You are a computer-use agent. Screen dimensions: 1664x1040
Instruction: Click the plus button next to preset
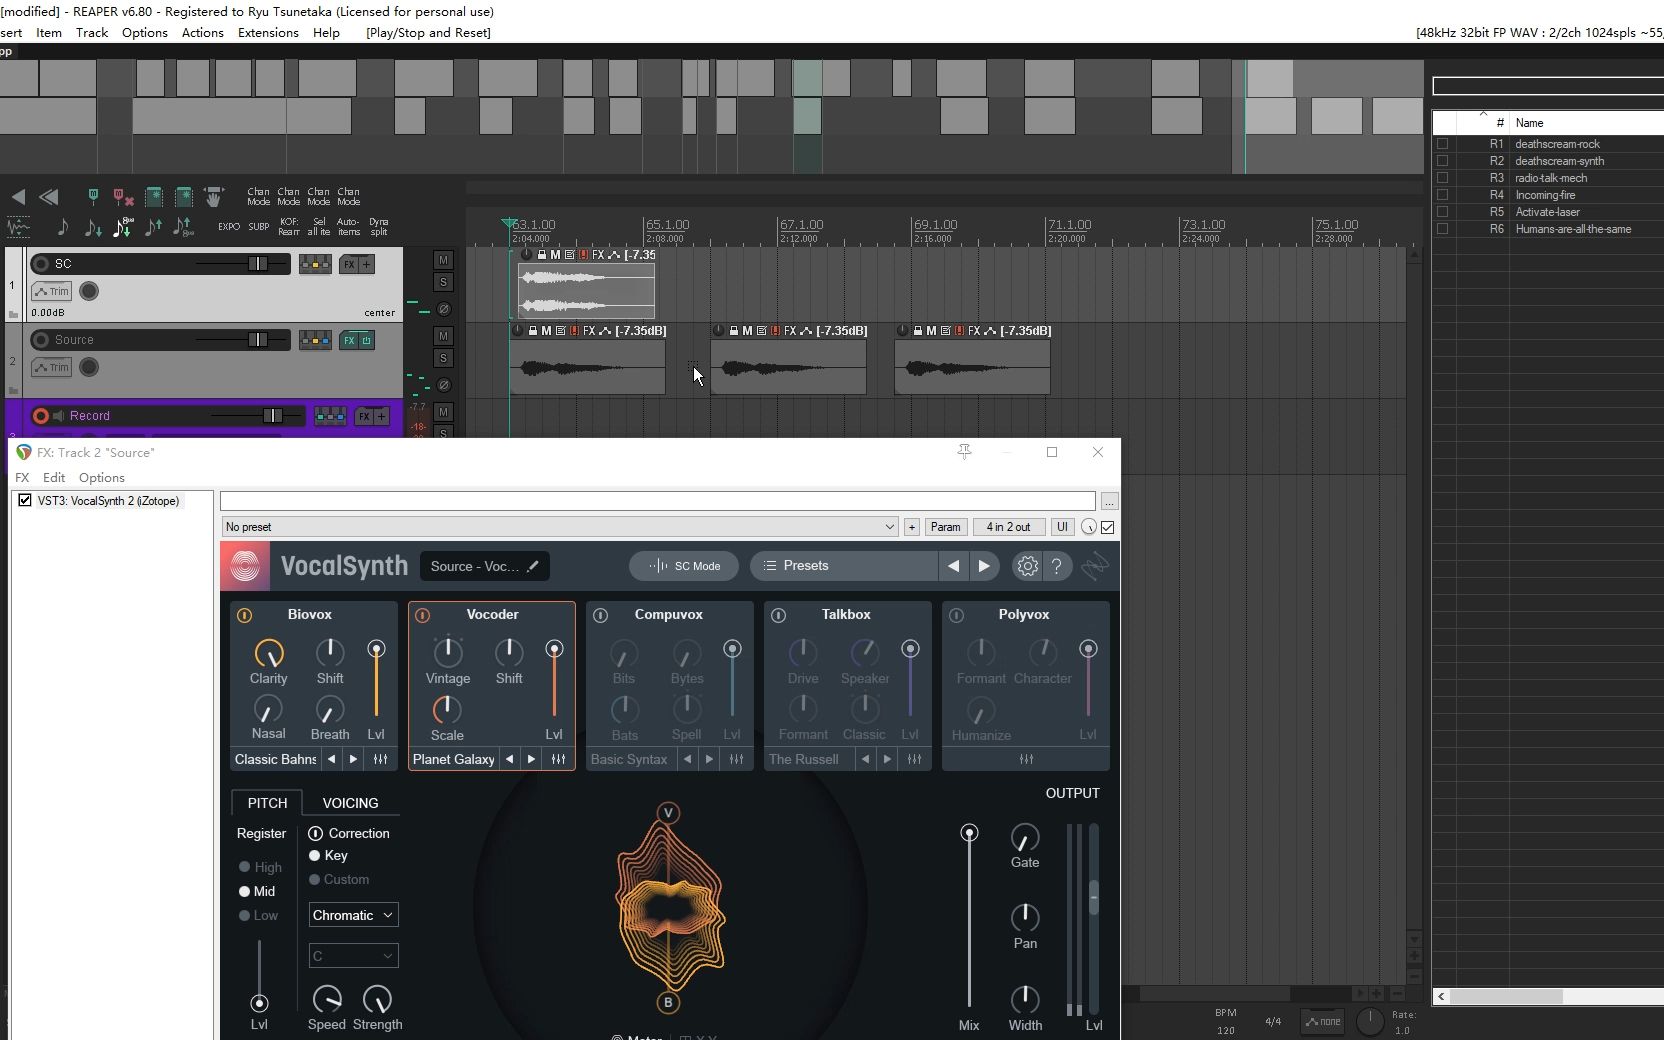point(911,527)
